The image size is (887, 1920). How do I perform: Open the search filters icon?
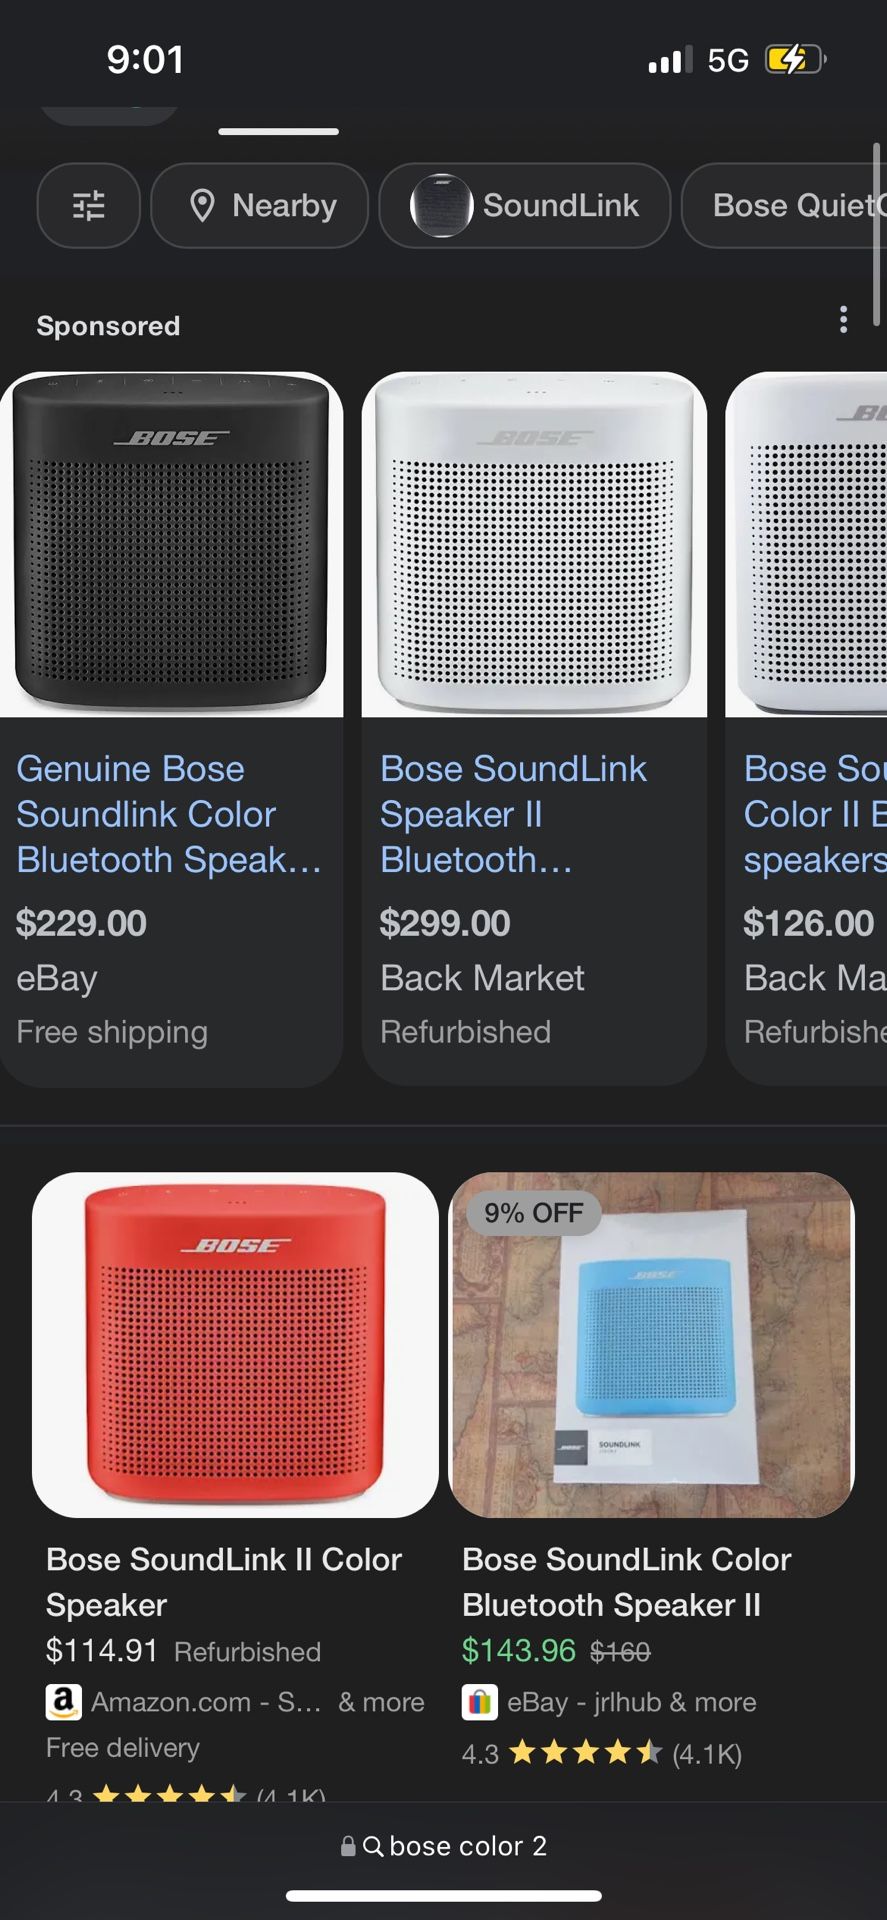coord(88,206)
